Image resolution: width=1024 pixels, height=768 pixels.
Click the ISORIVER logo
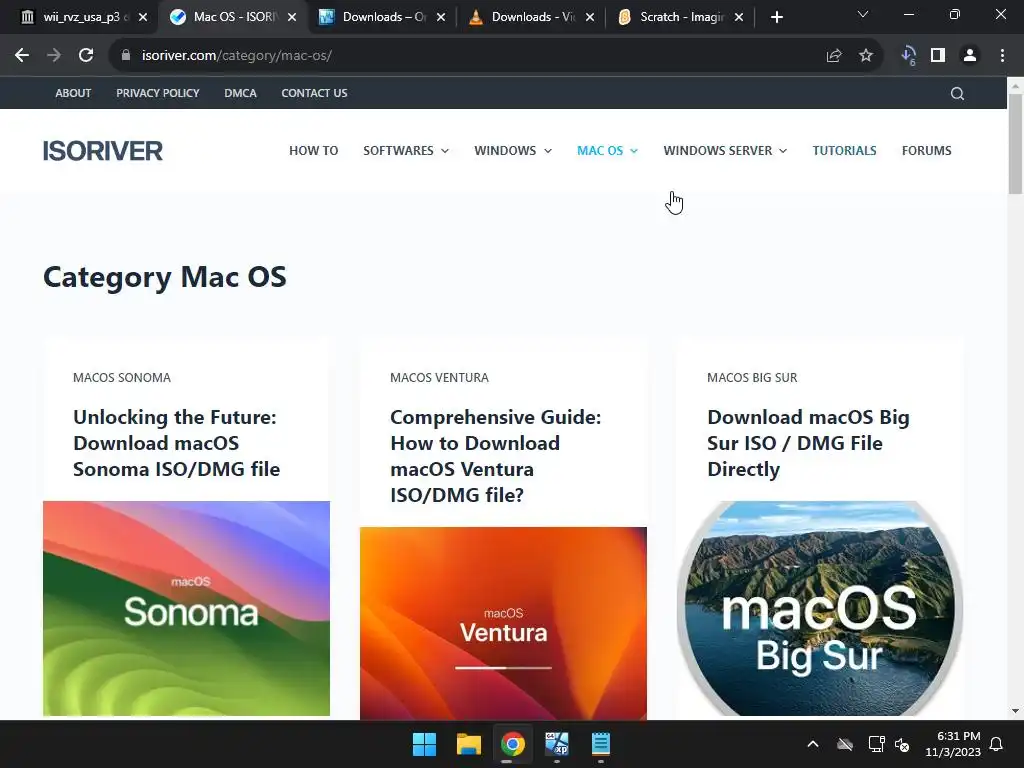click(103, 151)
